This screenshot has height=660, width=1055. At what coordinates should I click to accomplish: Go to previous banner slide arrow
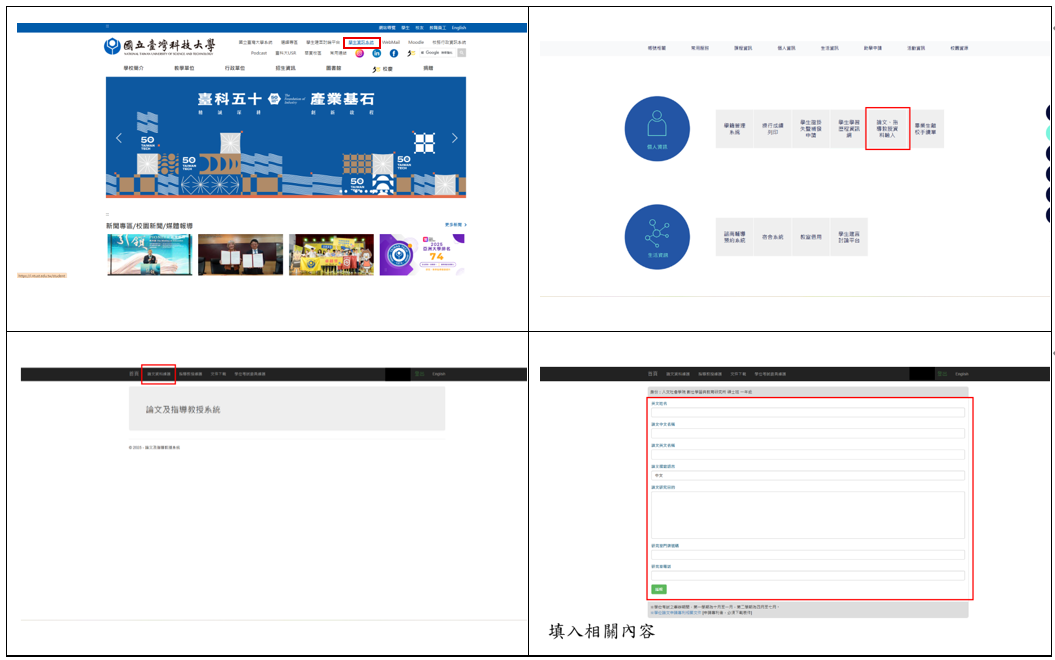click(118, 138)
